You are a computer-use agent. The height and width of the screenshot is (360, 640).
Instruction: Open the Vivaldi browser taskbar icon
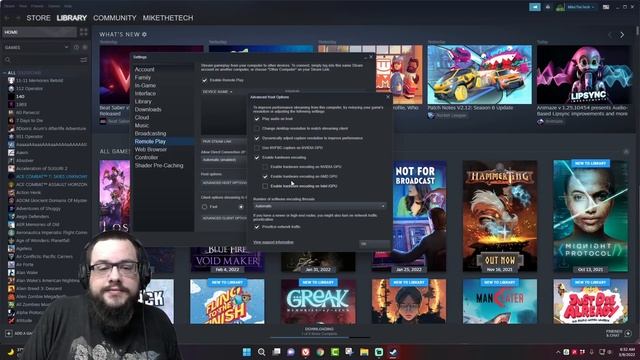coord(306,352)
